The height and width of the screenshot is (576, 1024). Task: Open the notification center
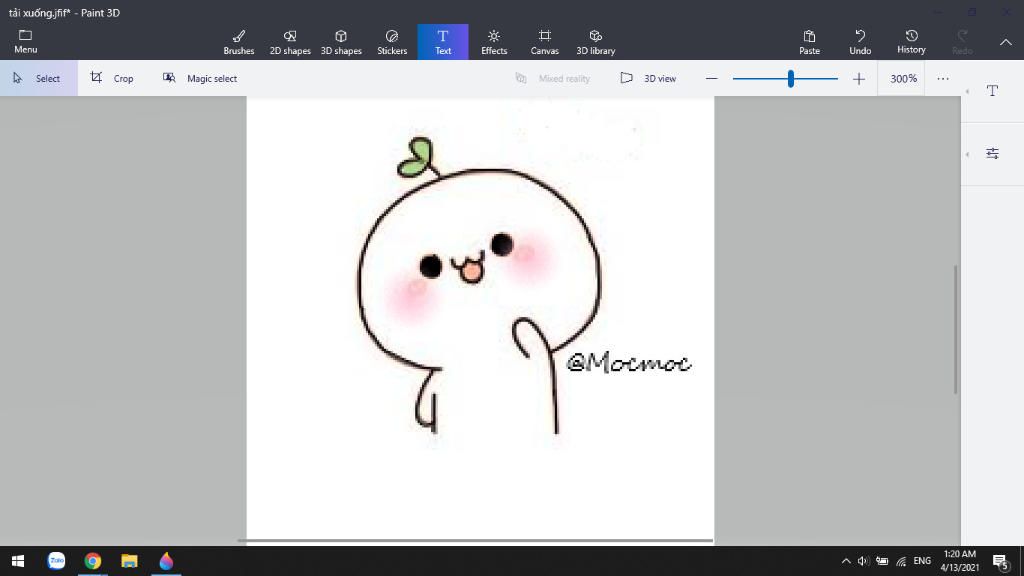point(1000,561)
